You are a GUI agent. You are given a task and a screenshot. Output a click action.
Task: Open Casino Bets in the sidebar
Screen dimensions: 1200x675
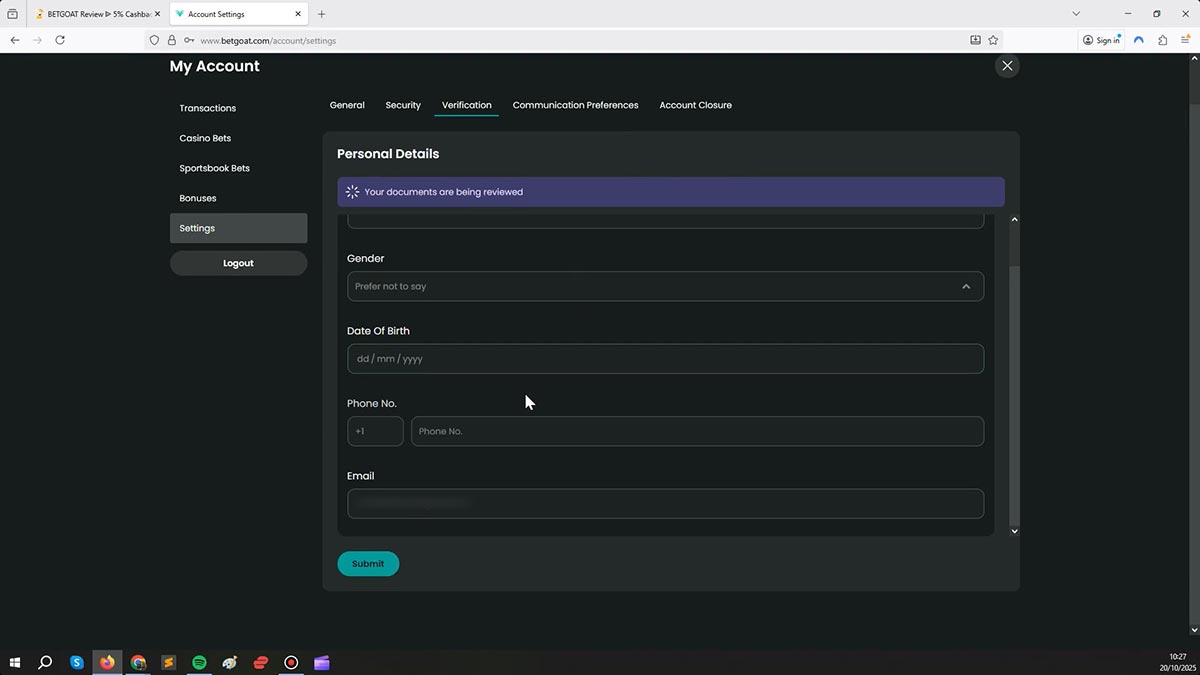[205, 138]
